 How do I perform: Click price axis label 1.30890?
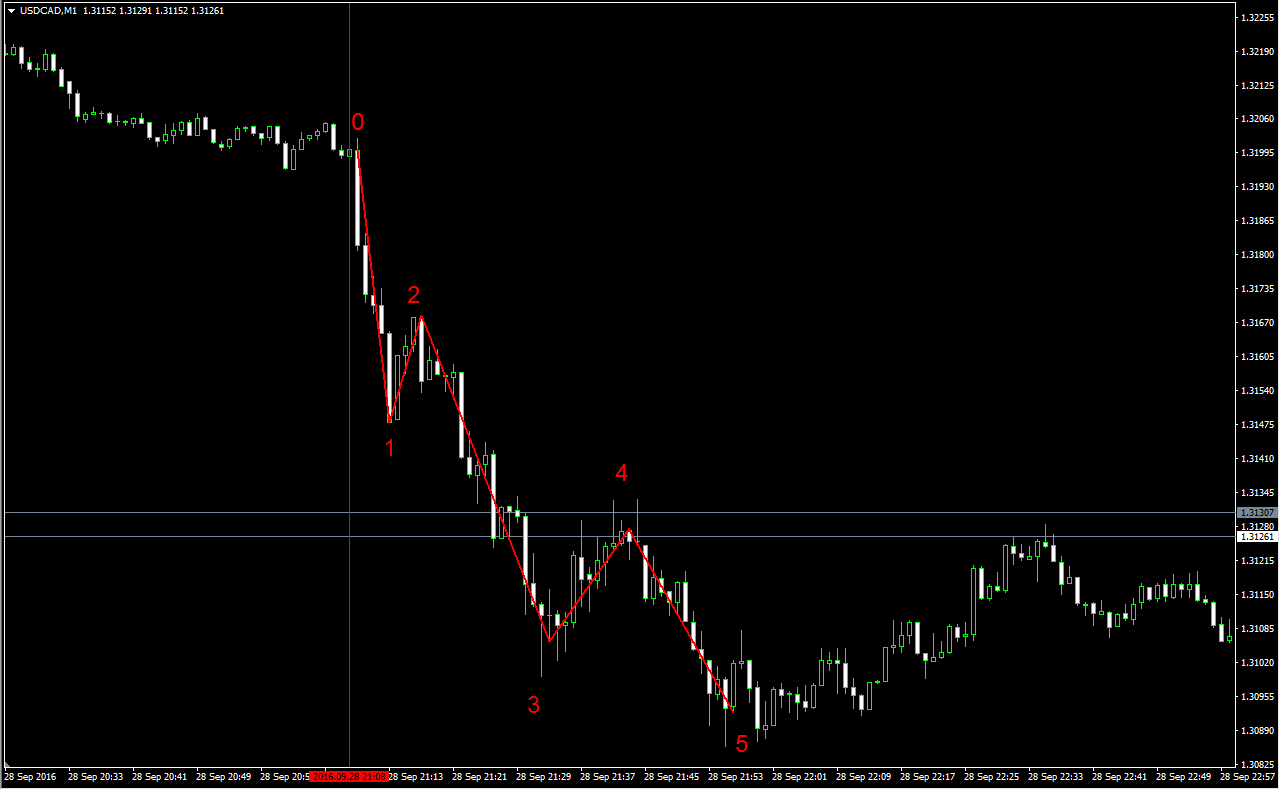click(1256, 731)
